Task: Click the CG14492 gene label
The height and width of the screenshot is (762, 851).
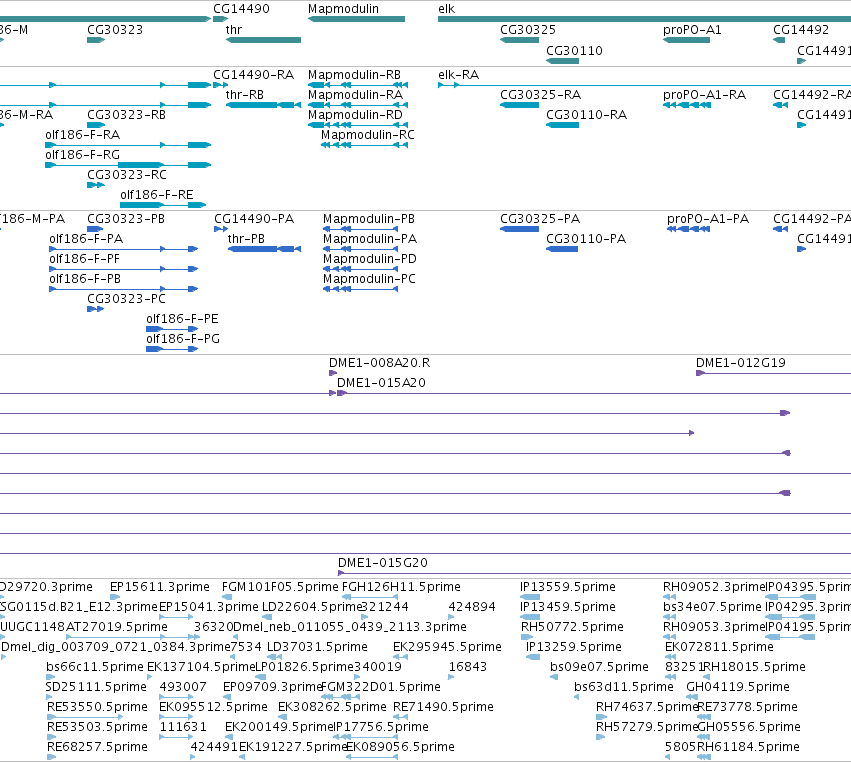Action: coord(801,30)
